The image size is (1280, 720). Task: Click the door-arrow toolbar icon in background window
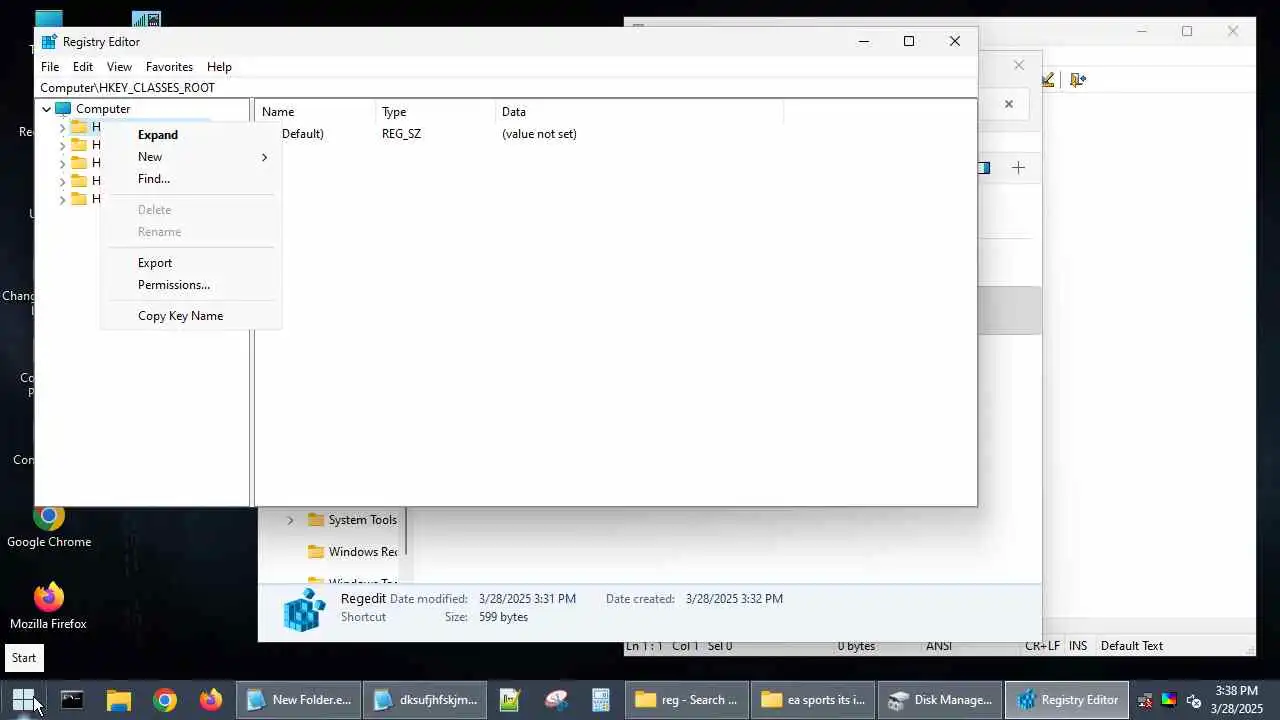pos(1077,80)
